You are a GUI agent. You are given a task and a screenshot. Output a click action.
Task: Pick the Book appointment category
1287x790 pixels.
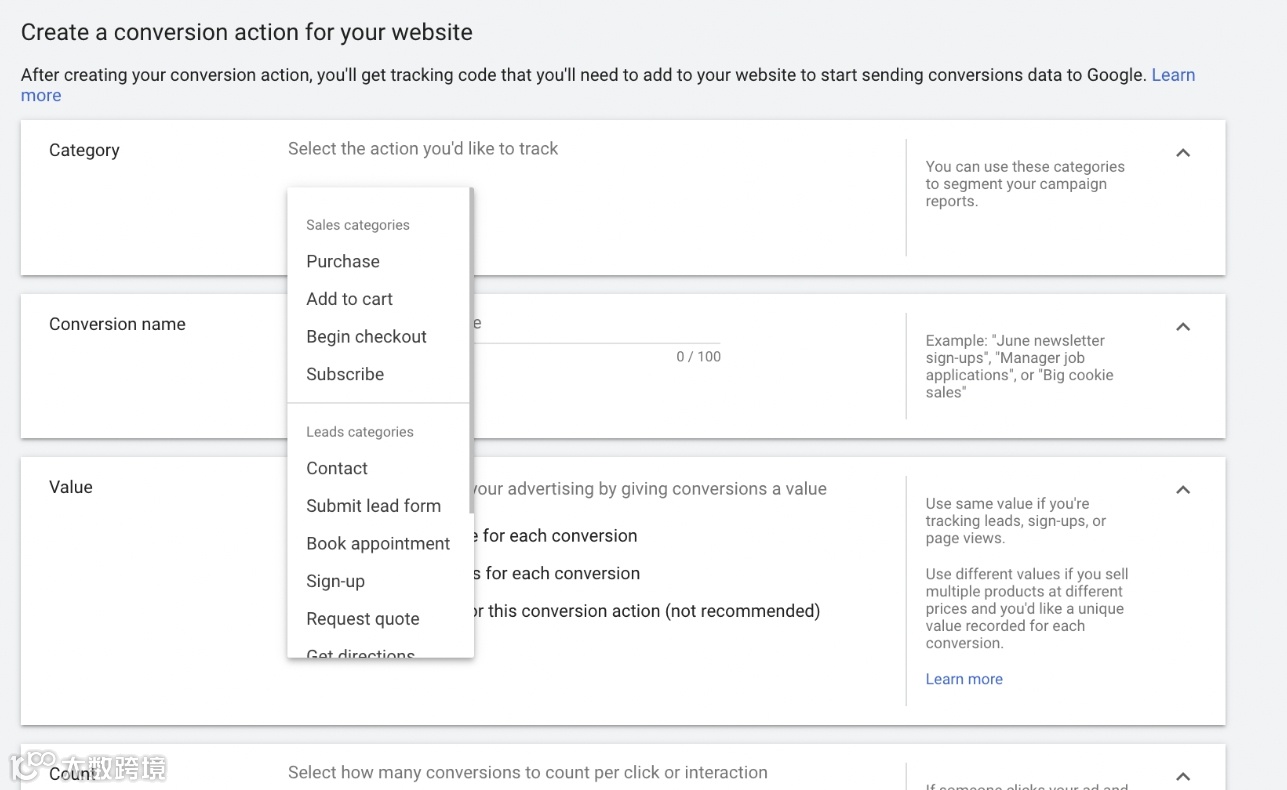point(378,544)
